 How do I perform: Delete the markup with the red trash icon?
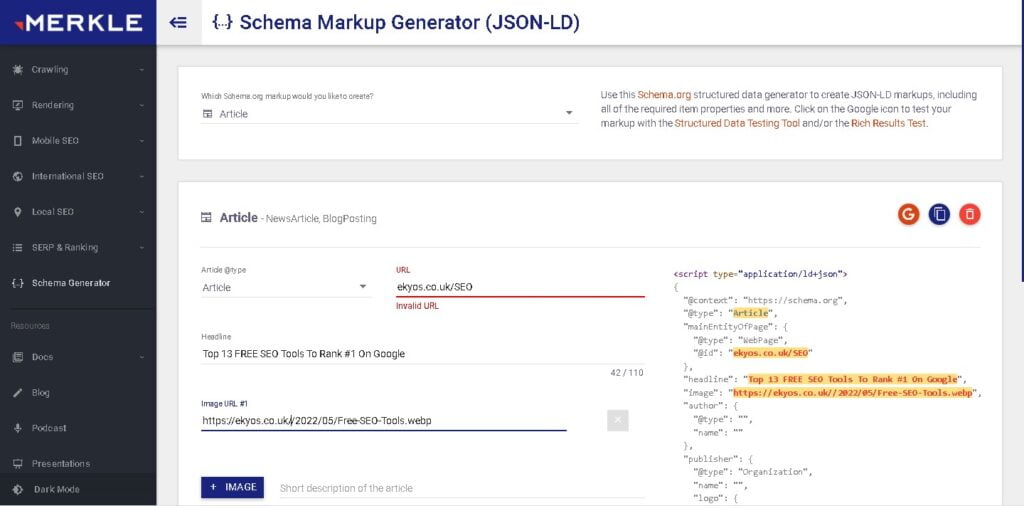[970, 214]
